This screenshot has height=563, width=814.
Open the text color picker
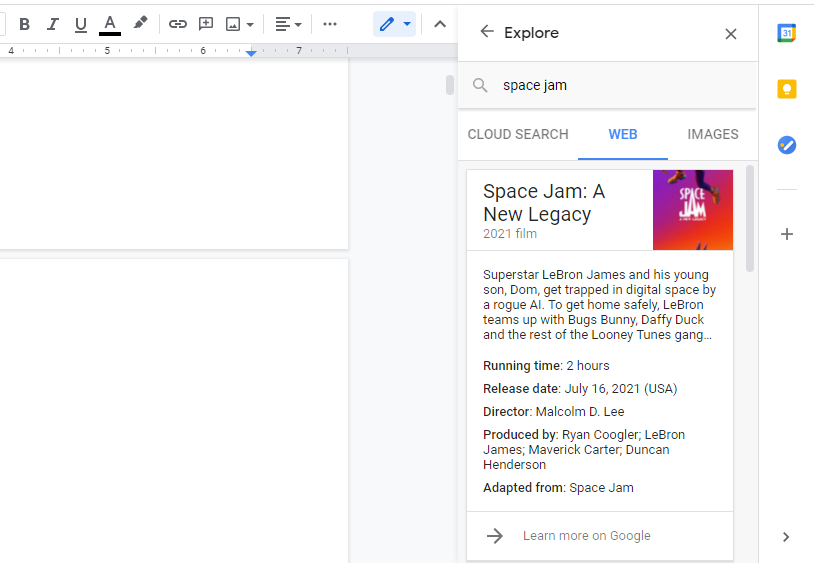tap(110, 24)
